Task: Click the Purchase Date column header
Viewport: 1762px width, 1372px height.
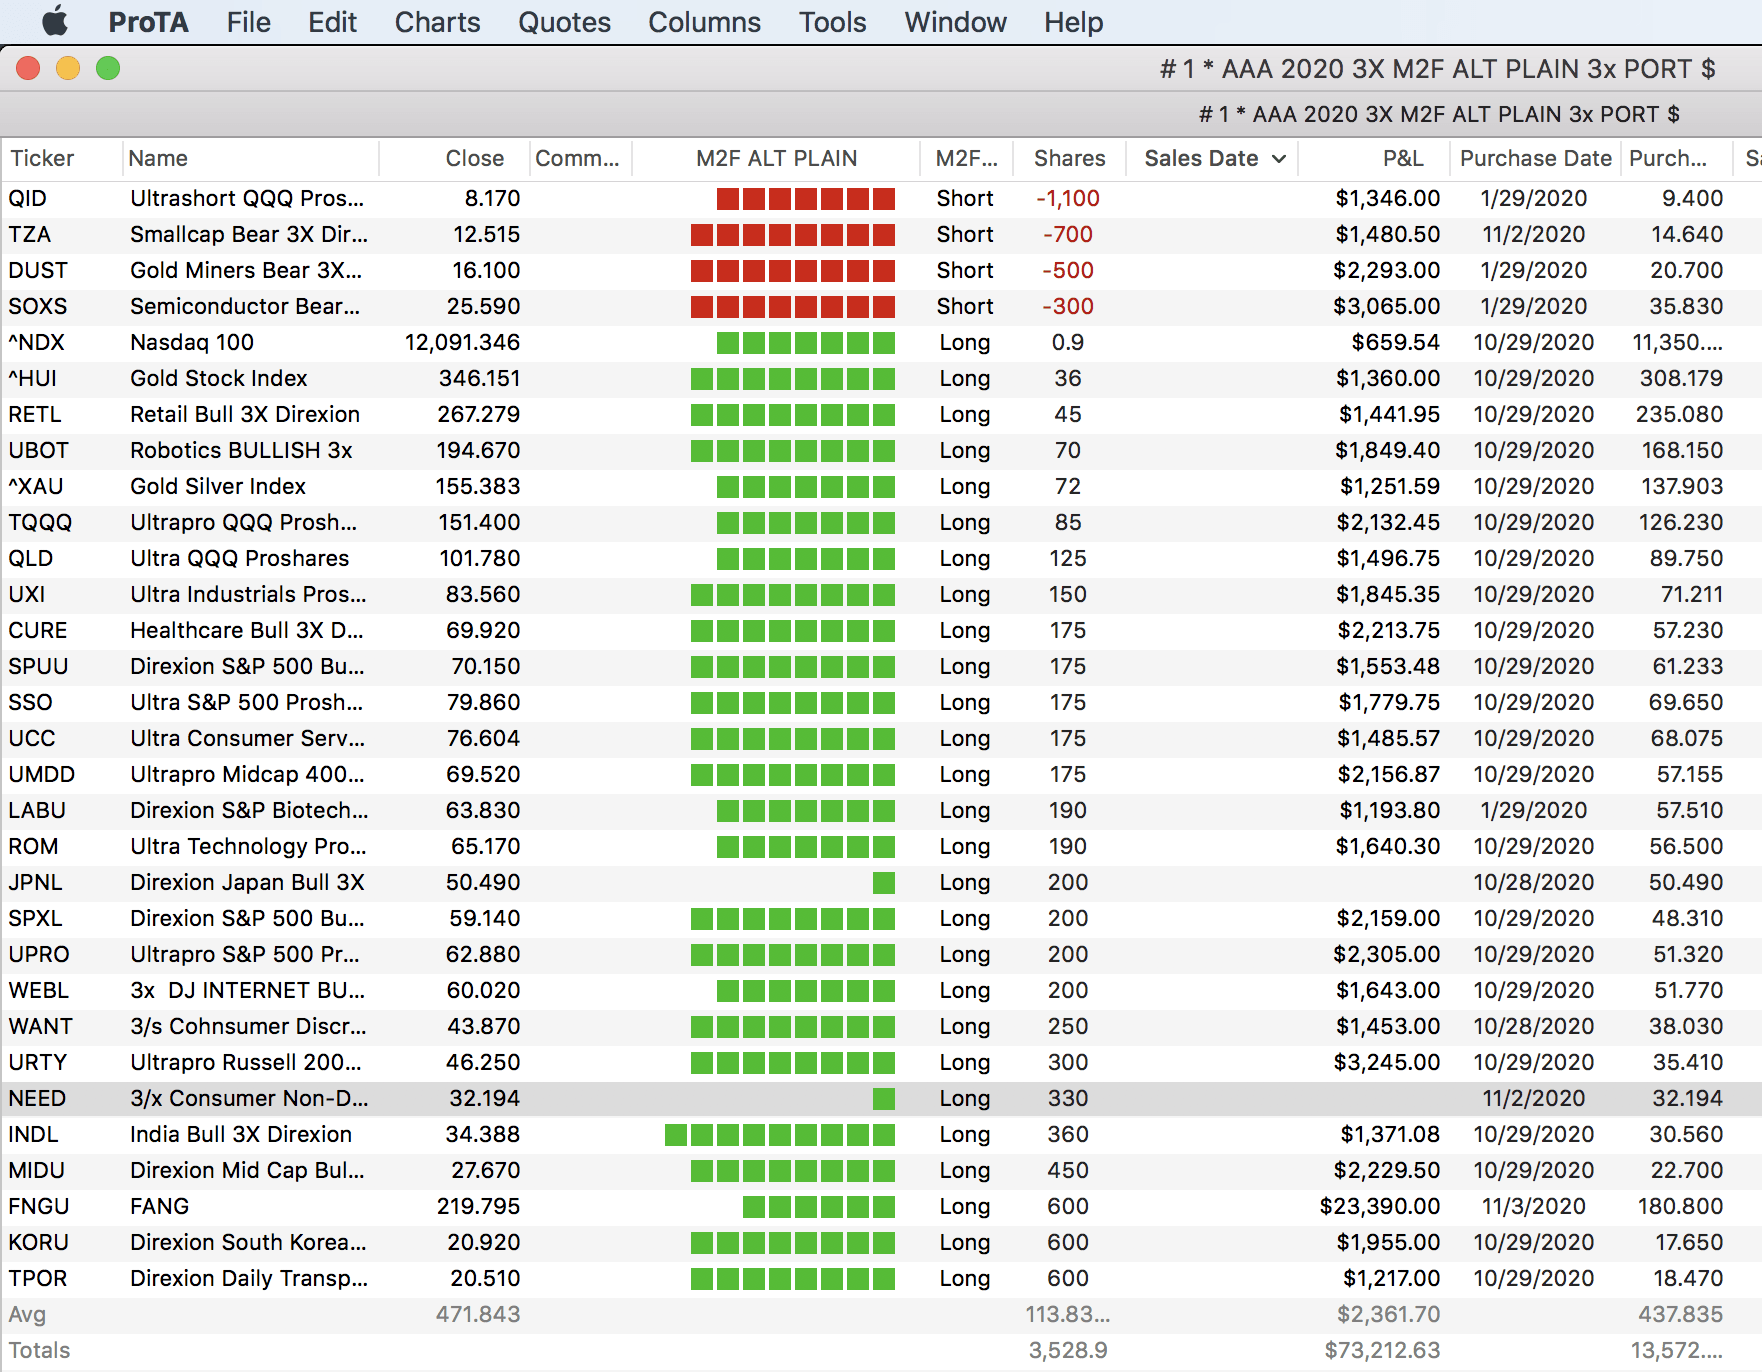Action: point(1535,158)
